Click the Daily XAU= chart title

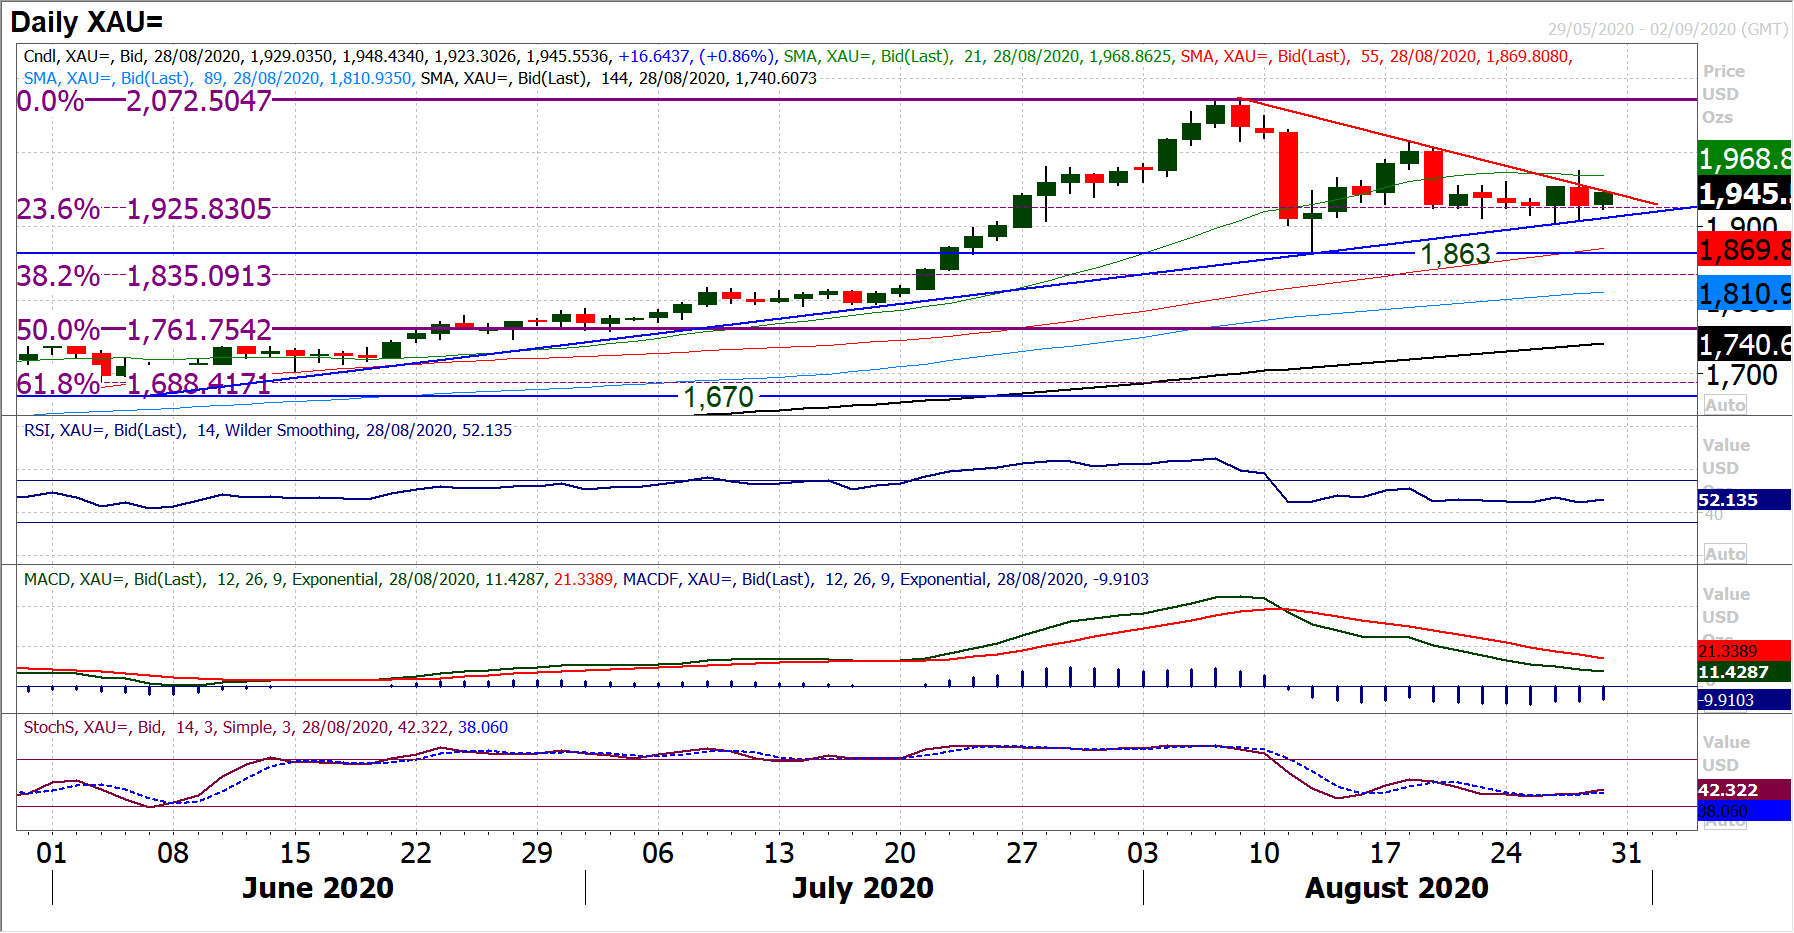click(87, 22)
